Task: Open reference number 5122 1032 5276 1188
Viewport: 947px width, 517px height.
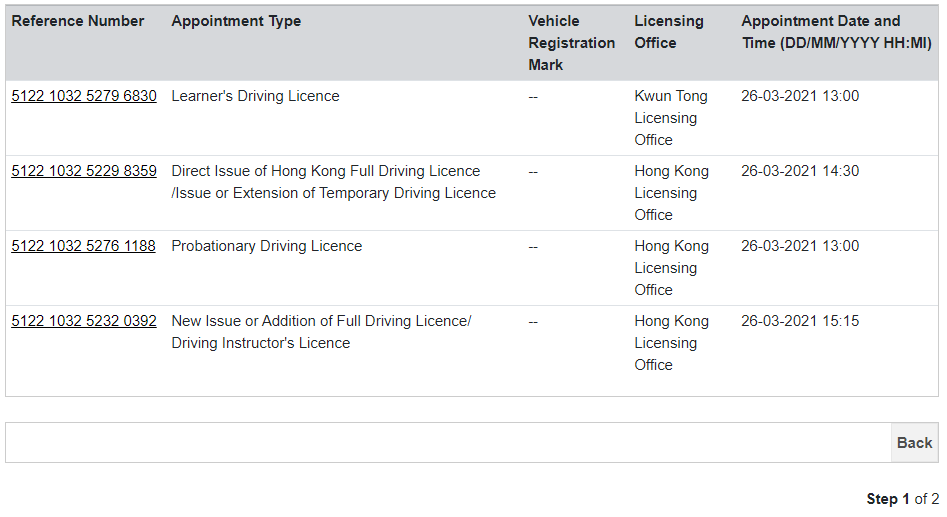Action: [83, 246]
